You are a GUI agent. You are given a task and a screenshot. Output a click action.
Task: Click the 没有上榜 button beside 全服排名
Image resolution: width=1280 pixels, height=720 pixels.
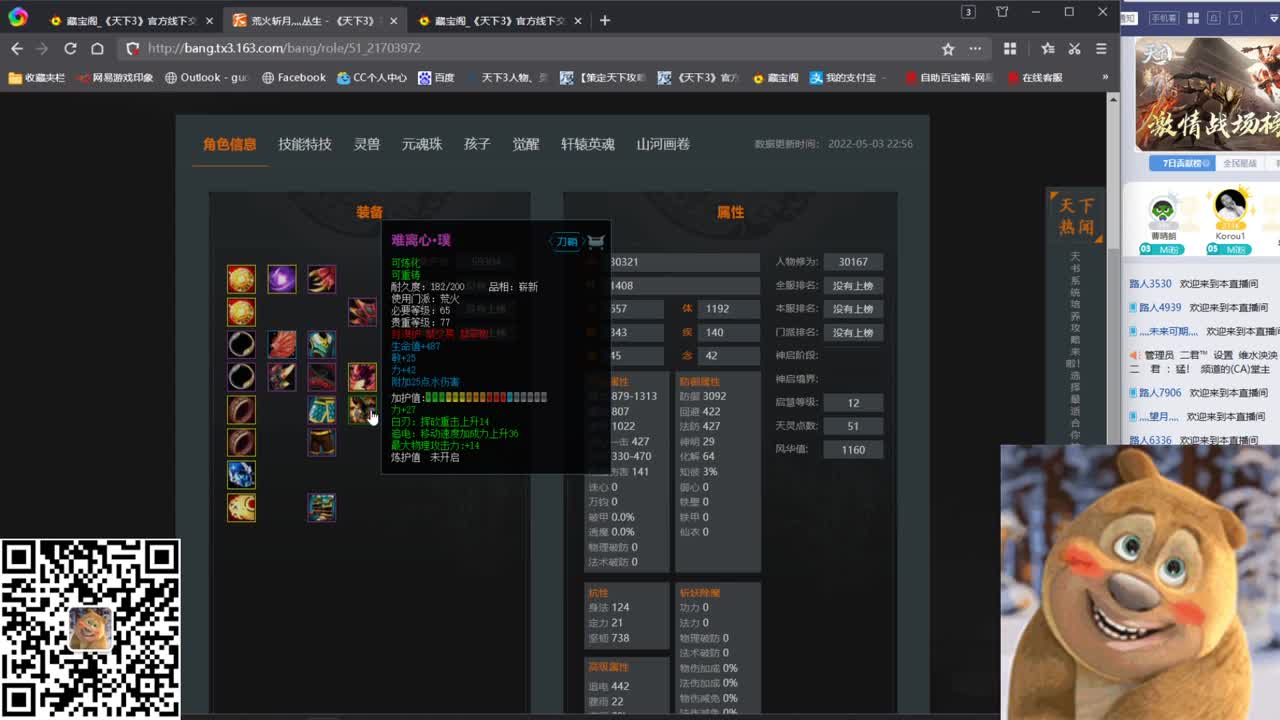852,285
